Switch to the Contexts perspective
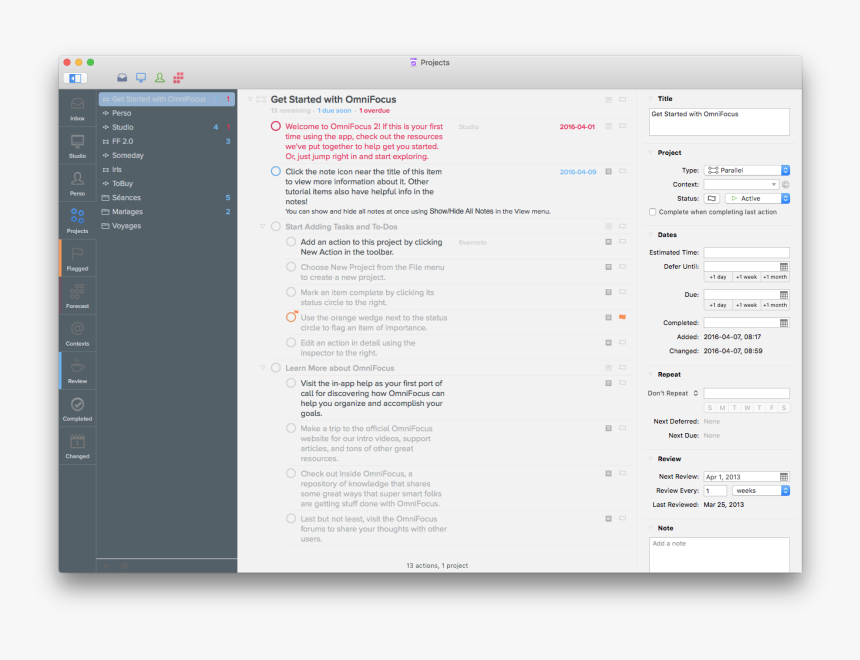The width and height of the screenshot is (860, 660). (77, 333)
